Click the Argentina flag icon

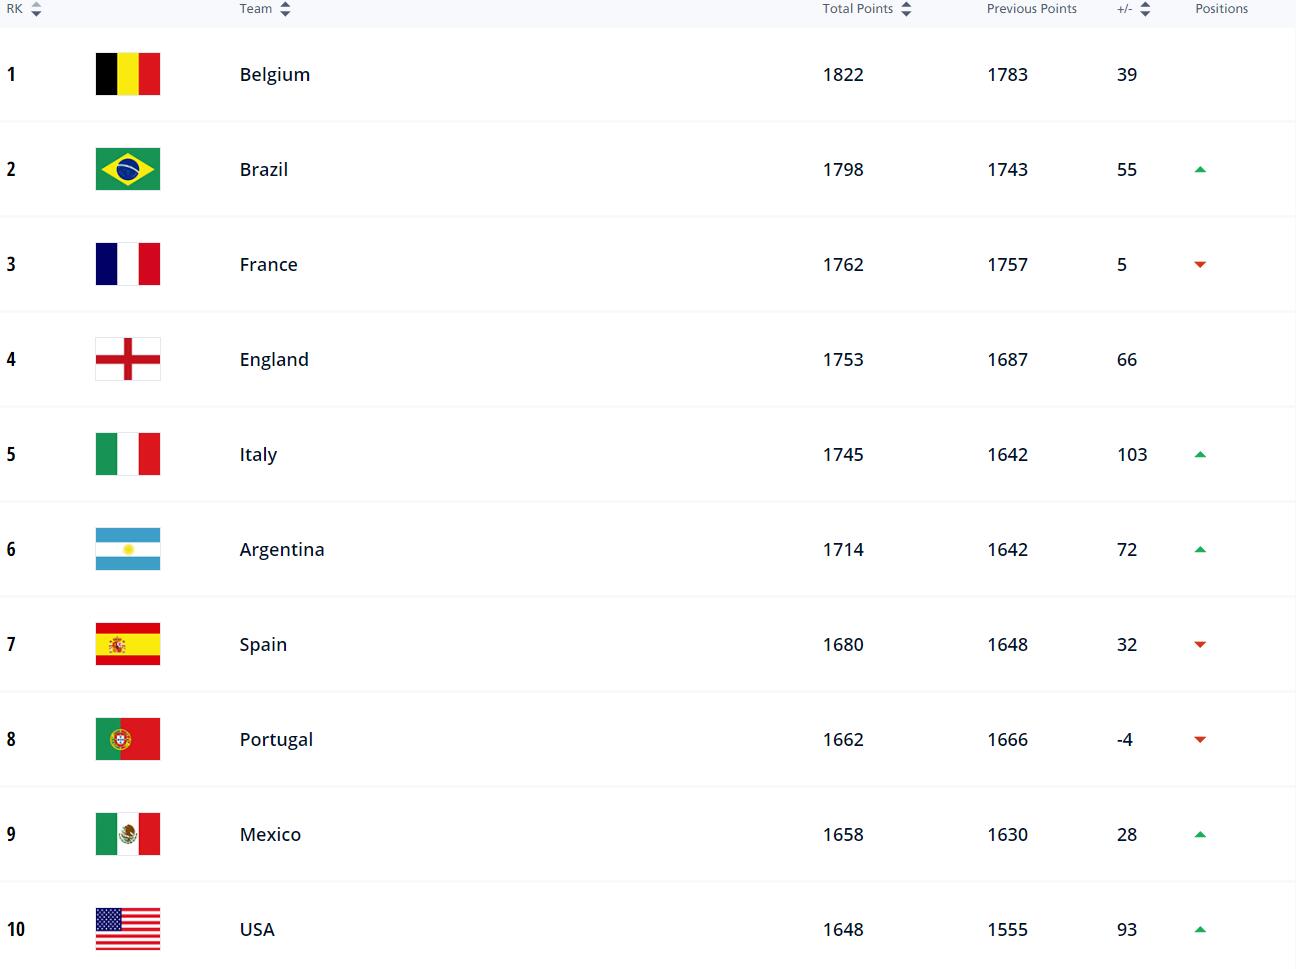pyautogui.click(x=128, y=549)
